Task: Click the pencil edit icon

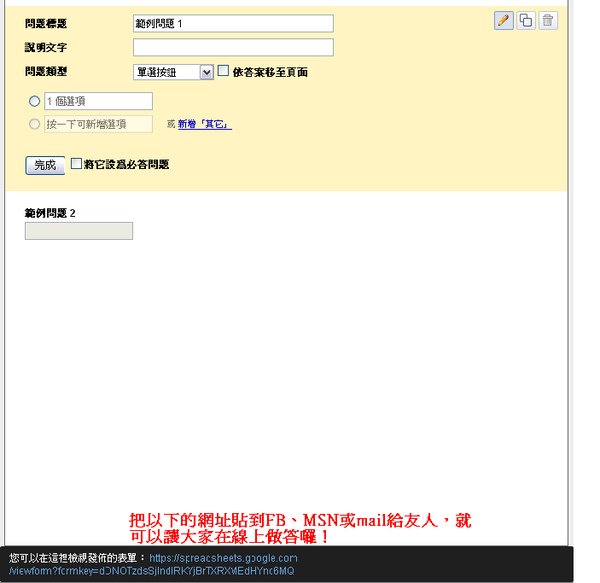Action: 504,20
